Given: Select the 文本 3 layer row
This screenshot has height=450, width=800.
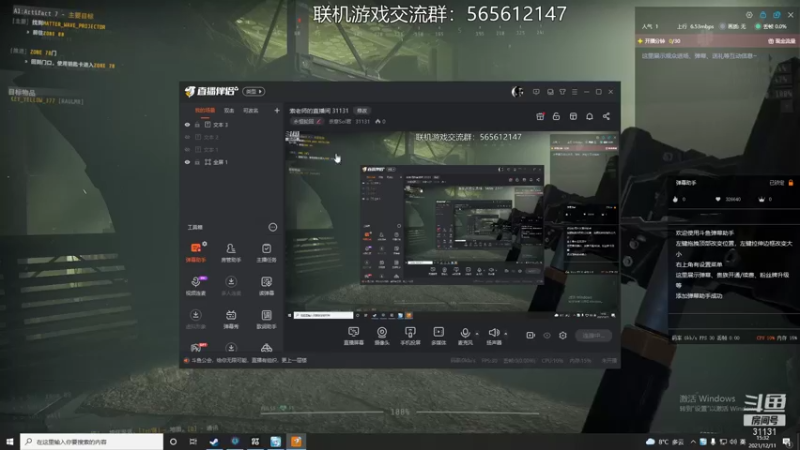Looking at the screenshot, I should point(232,124).
